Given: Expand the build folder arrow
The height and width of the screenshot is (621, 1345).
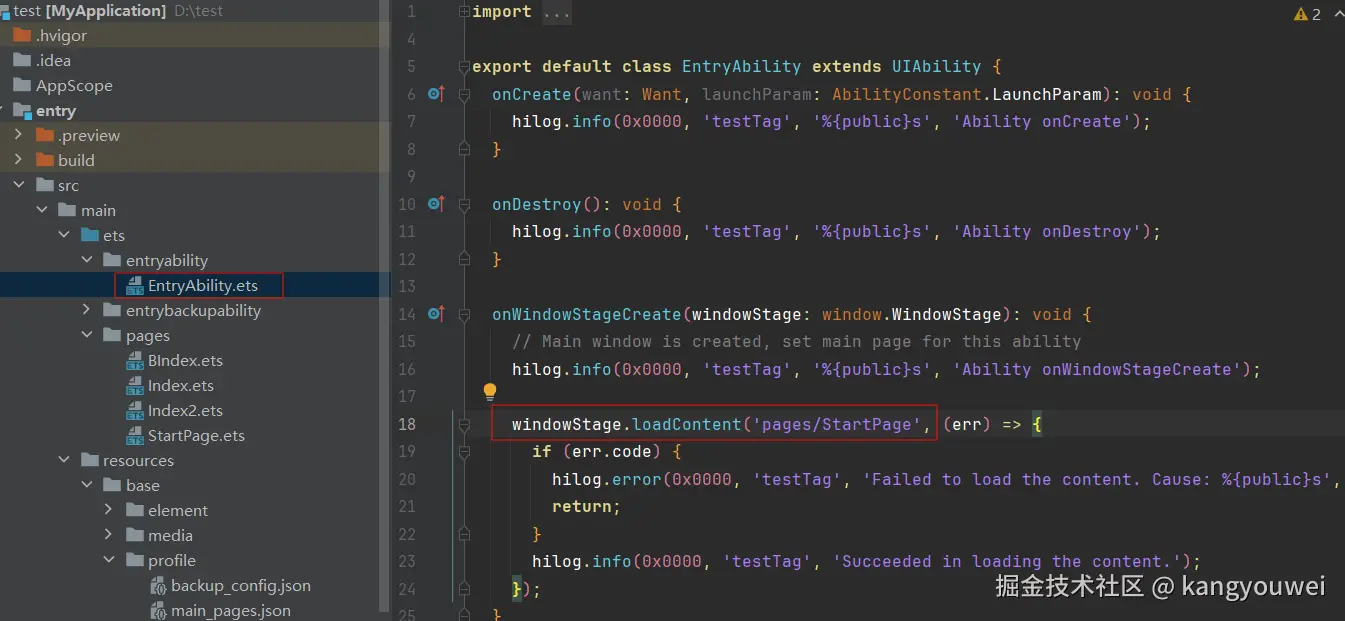Looking at the screenshot, I should pyautogui.click(x=18, y=160).
